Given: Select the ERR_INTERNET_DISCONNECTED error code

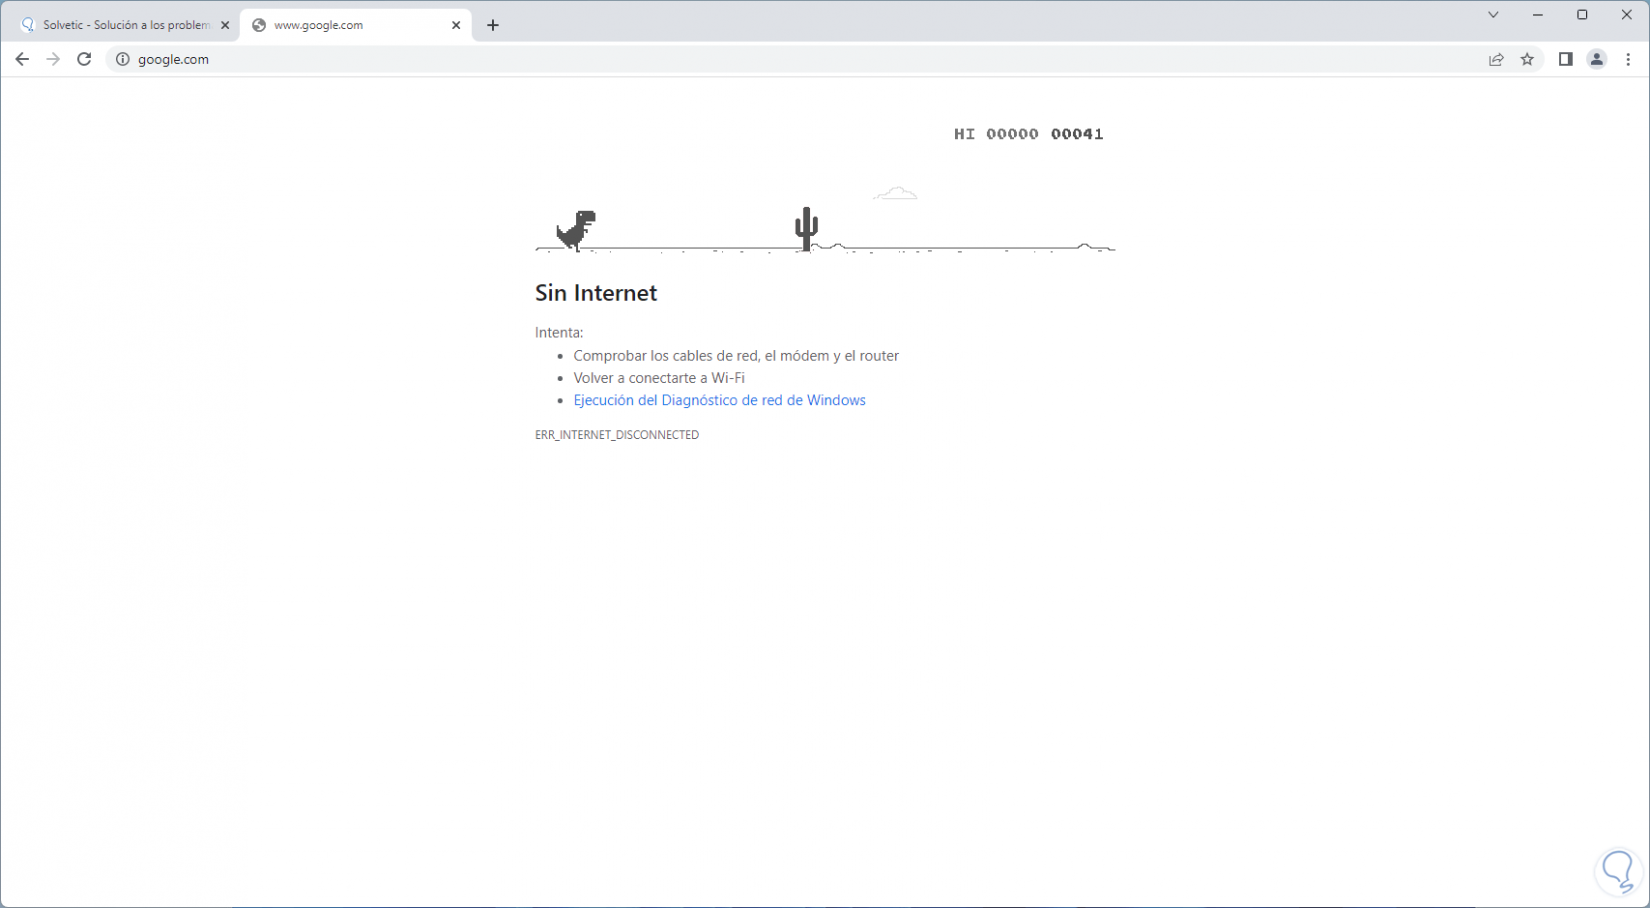Looking at the screenshot, I should click(x=617, y=435).
